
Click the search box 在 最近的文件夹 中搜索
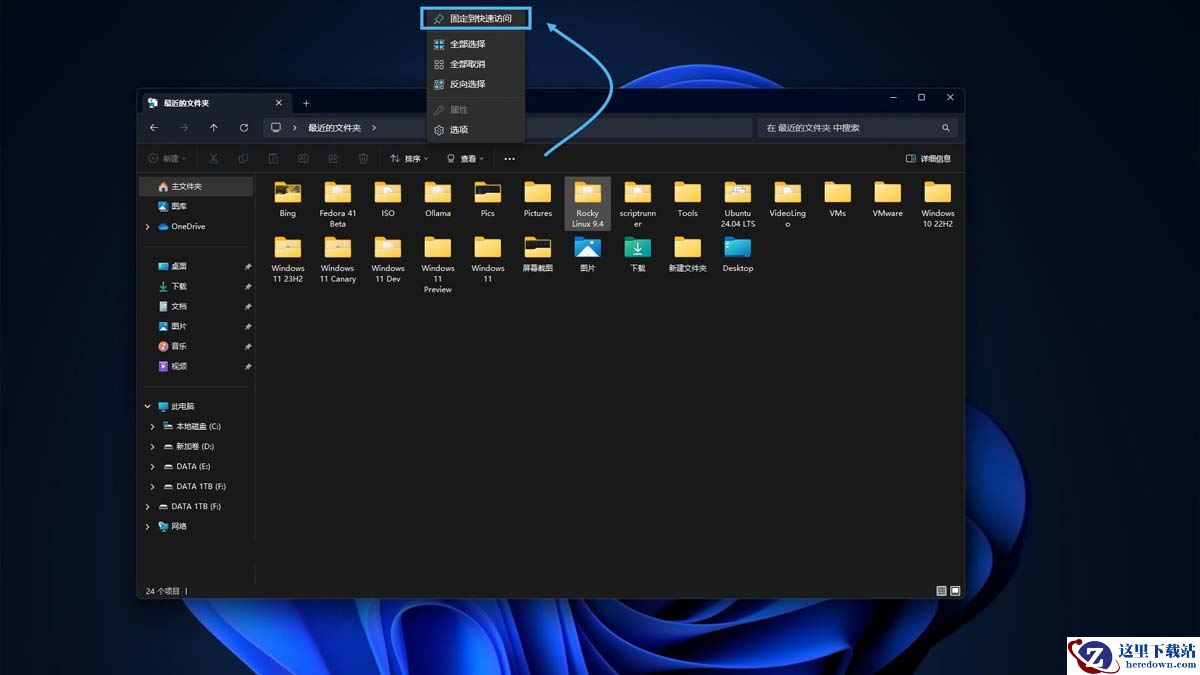(857, 128)
